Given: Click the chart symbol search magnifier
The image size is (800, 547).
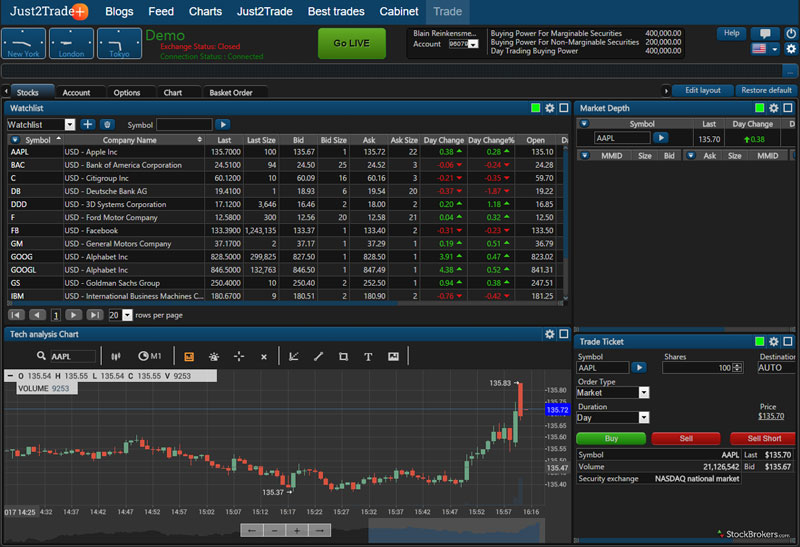Looking at the screenshot, I should [x=41, y=356].
